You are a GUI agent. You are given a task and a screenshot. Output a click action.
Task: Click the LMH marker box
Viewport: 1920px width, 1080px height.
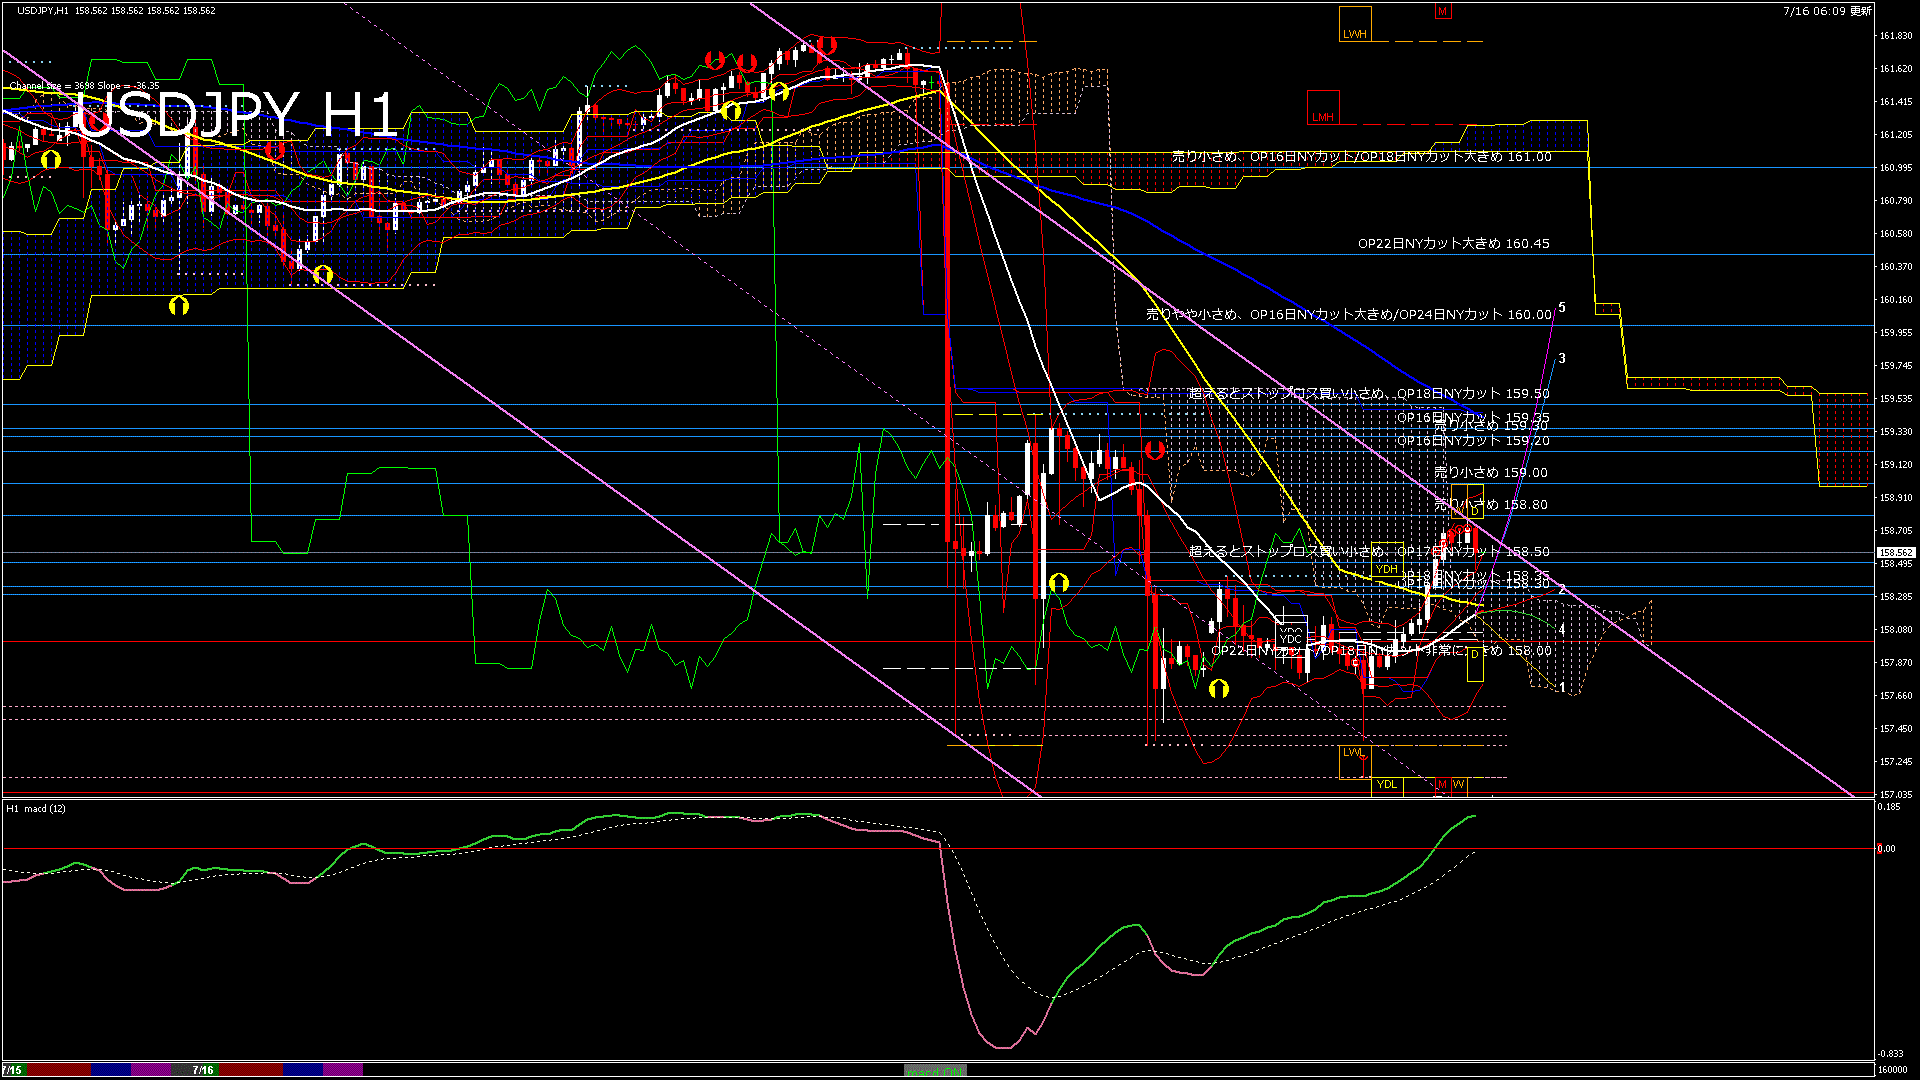[x=1323, y=107]
